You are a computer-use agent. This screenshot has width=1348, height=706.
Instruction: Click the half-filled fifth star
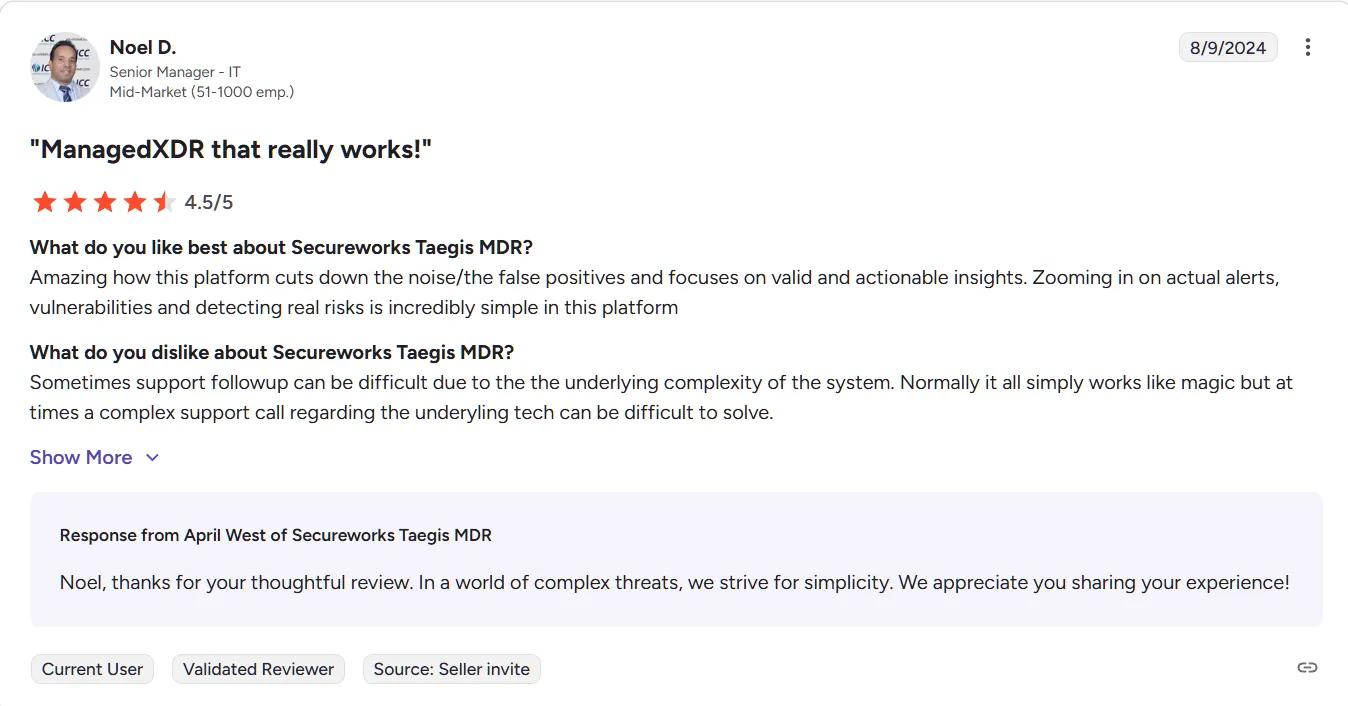pyautogui.click(x=163, y=201)
